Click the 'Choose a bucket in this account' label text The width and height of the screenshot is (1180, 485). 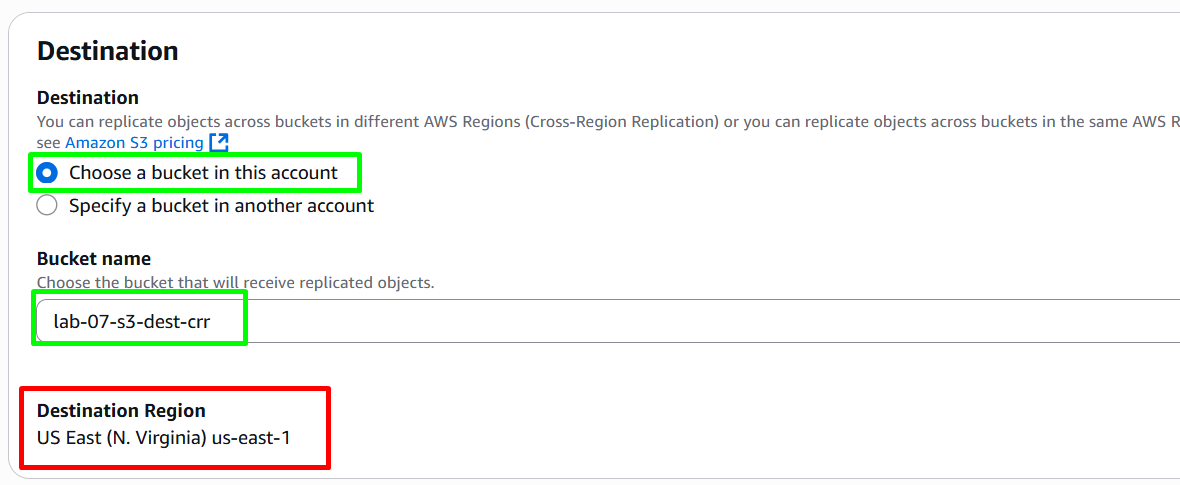(203, 173)
